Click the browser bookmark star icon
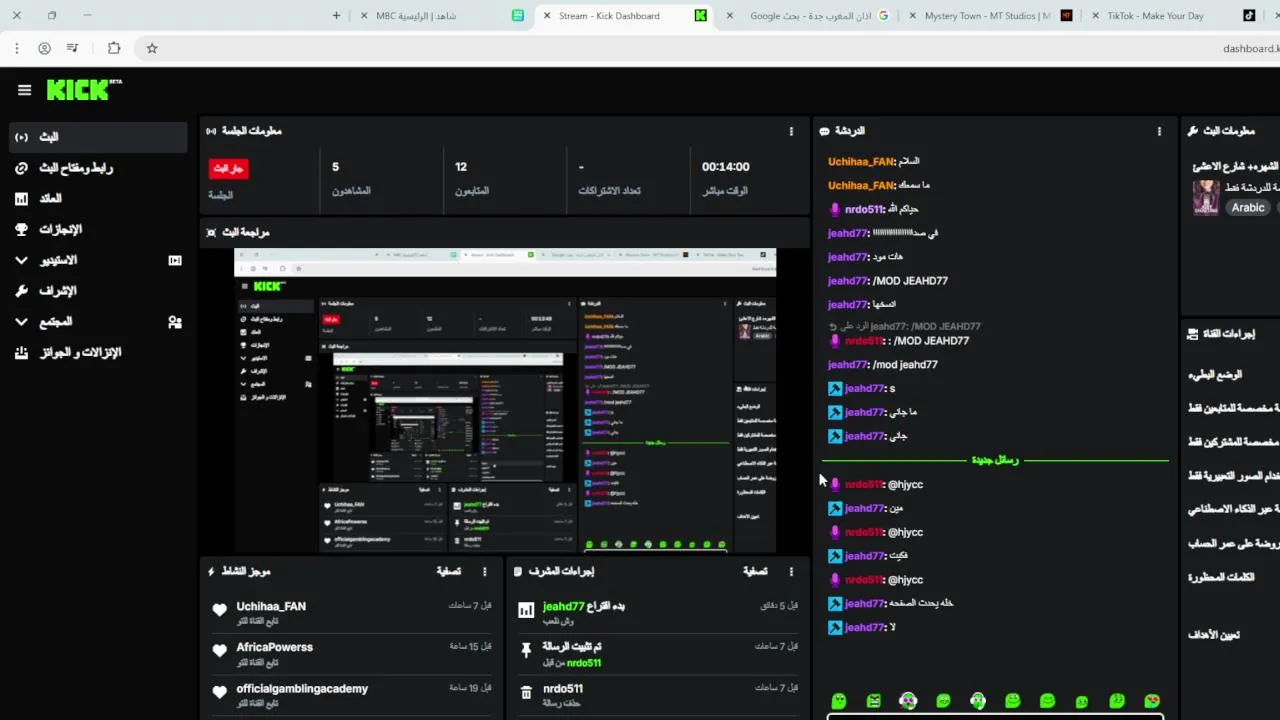The height and width of the screenshot is (720, 1280). point(152,48)
